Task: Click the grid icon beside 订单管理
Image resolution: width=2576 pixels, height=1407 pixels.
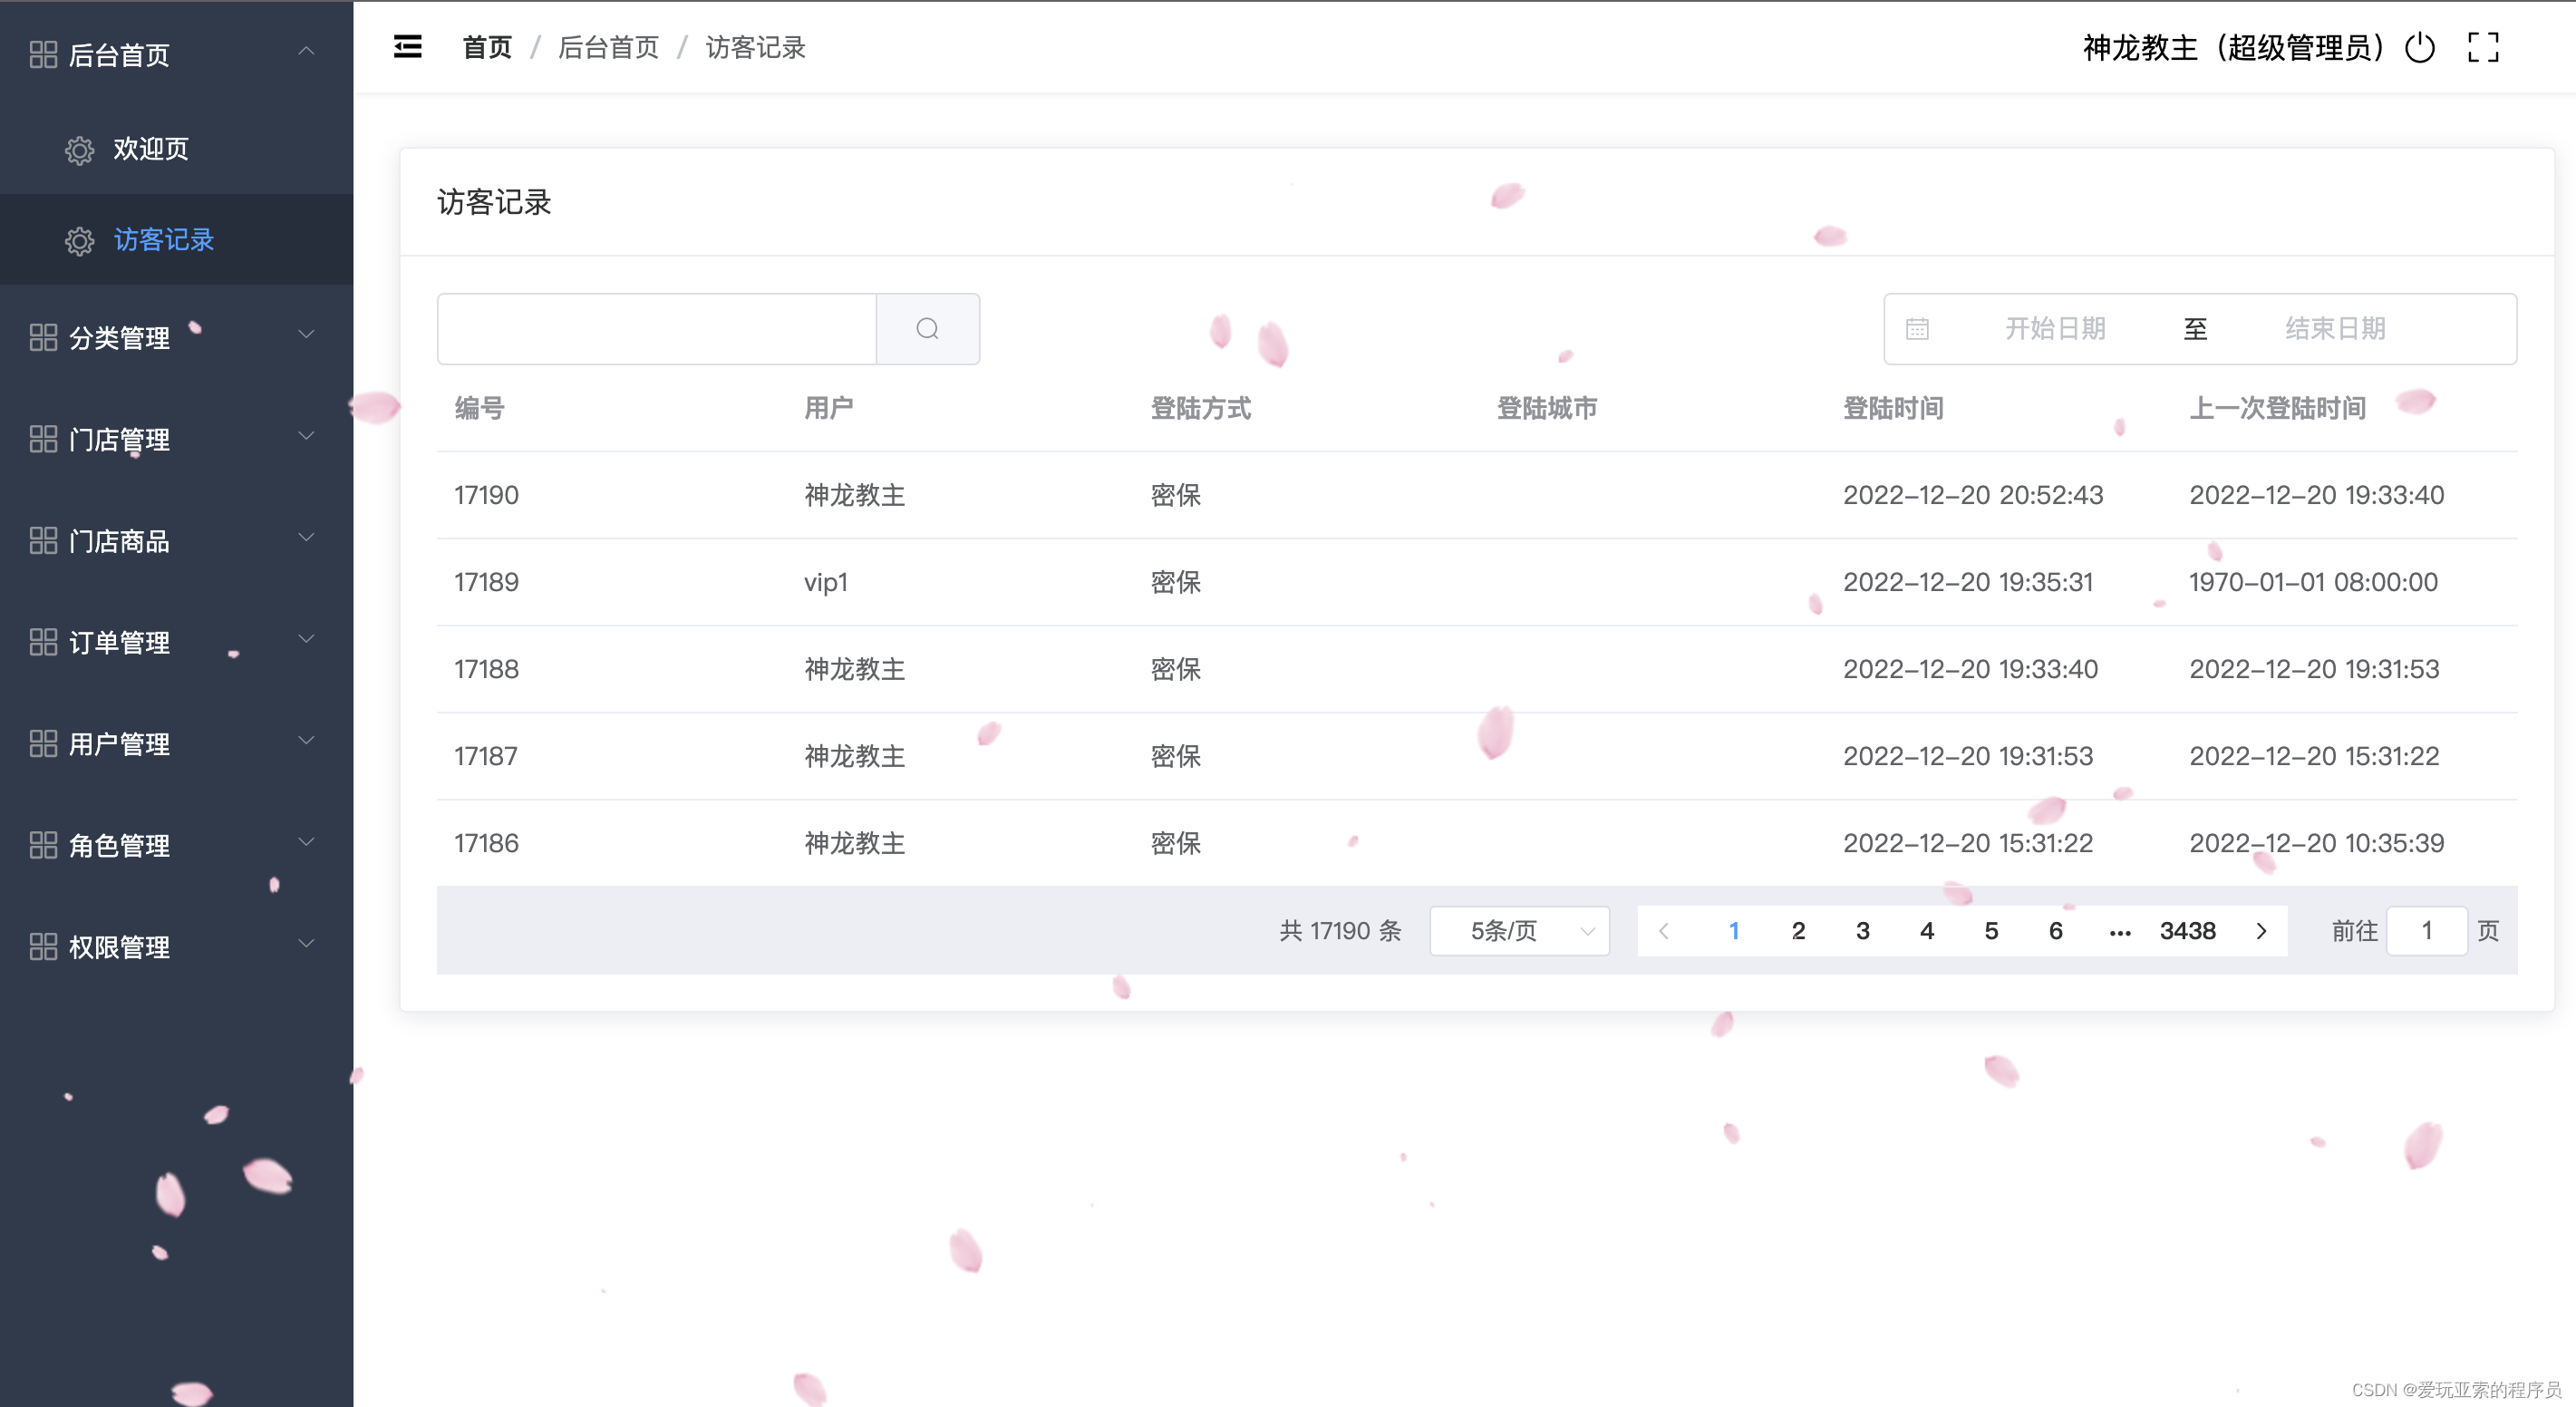Action: [x=43, y=642]
